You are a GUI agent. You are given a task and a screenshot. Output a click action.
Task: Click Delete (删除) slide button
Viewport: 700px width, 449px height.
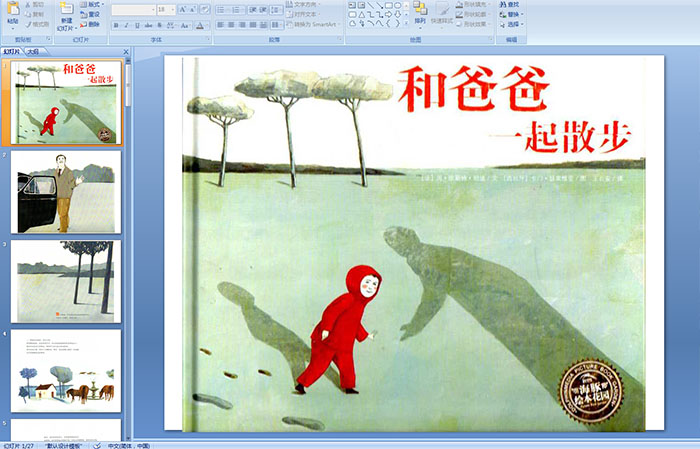(90, 24)
